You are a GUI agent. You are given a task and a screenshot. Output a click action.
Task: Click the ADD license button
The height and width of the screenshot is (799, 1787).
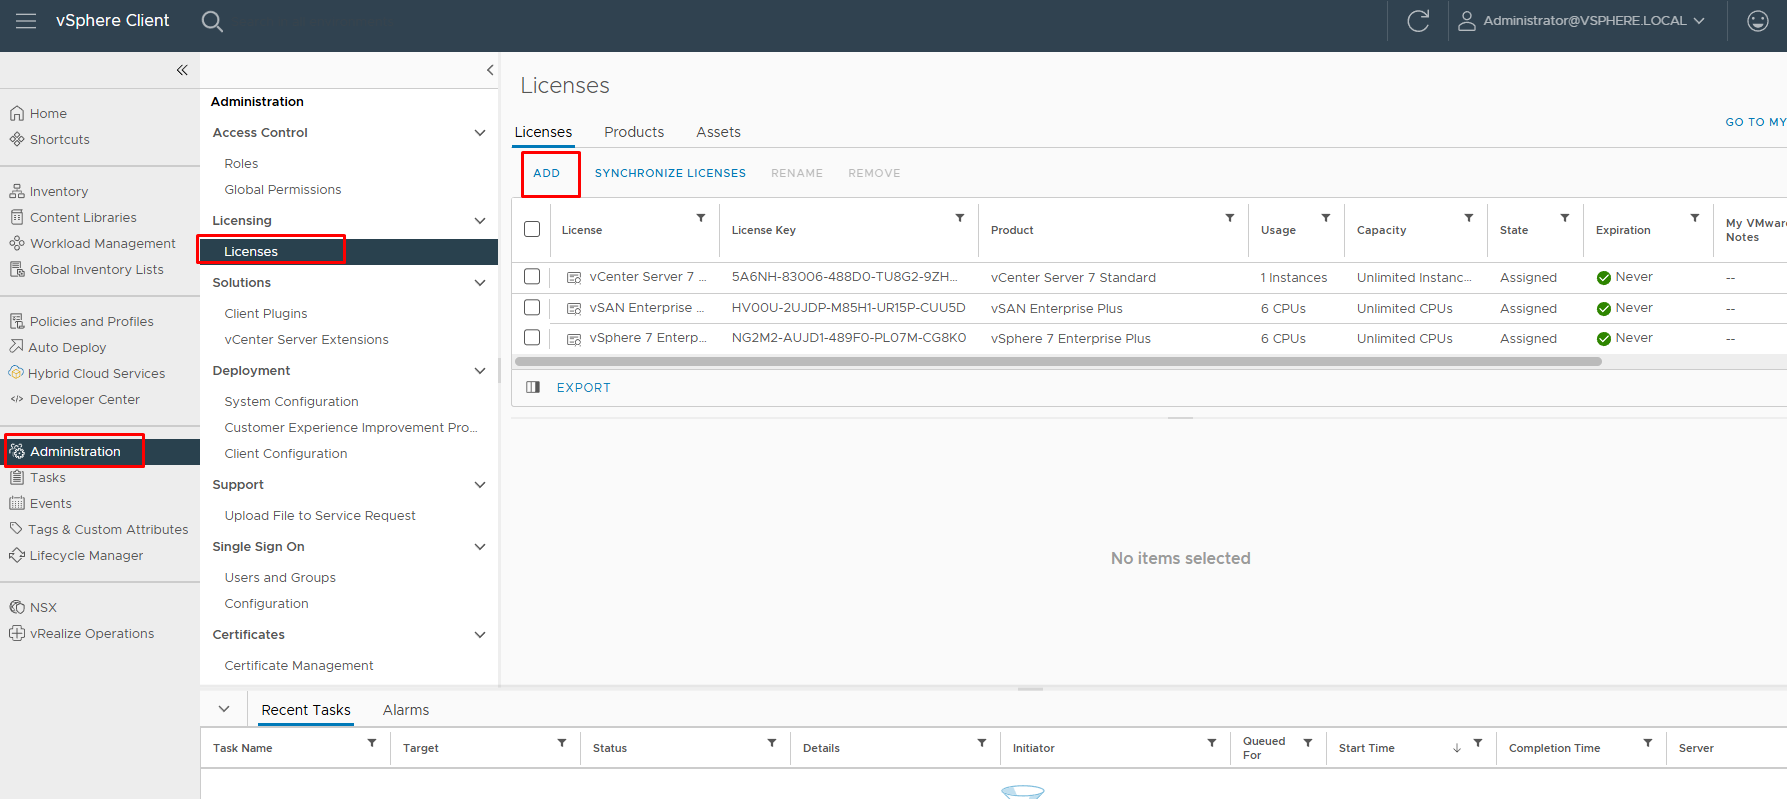[547, 173]
